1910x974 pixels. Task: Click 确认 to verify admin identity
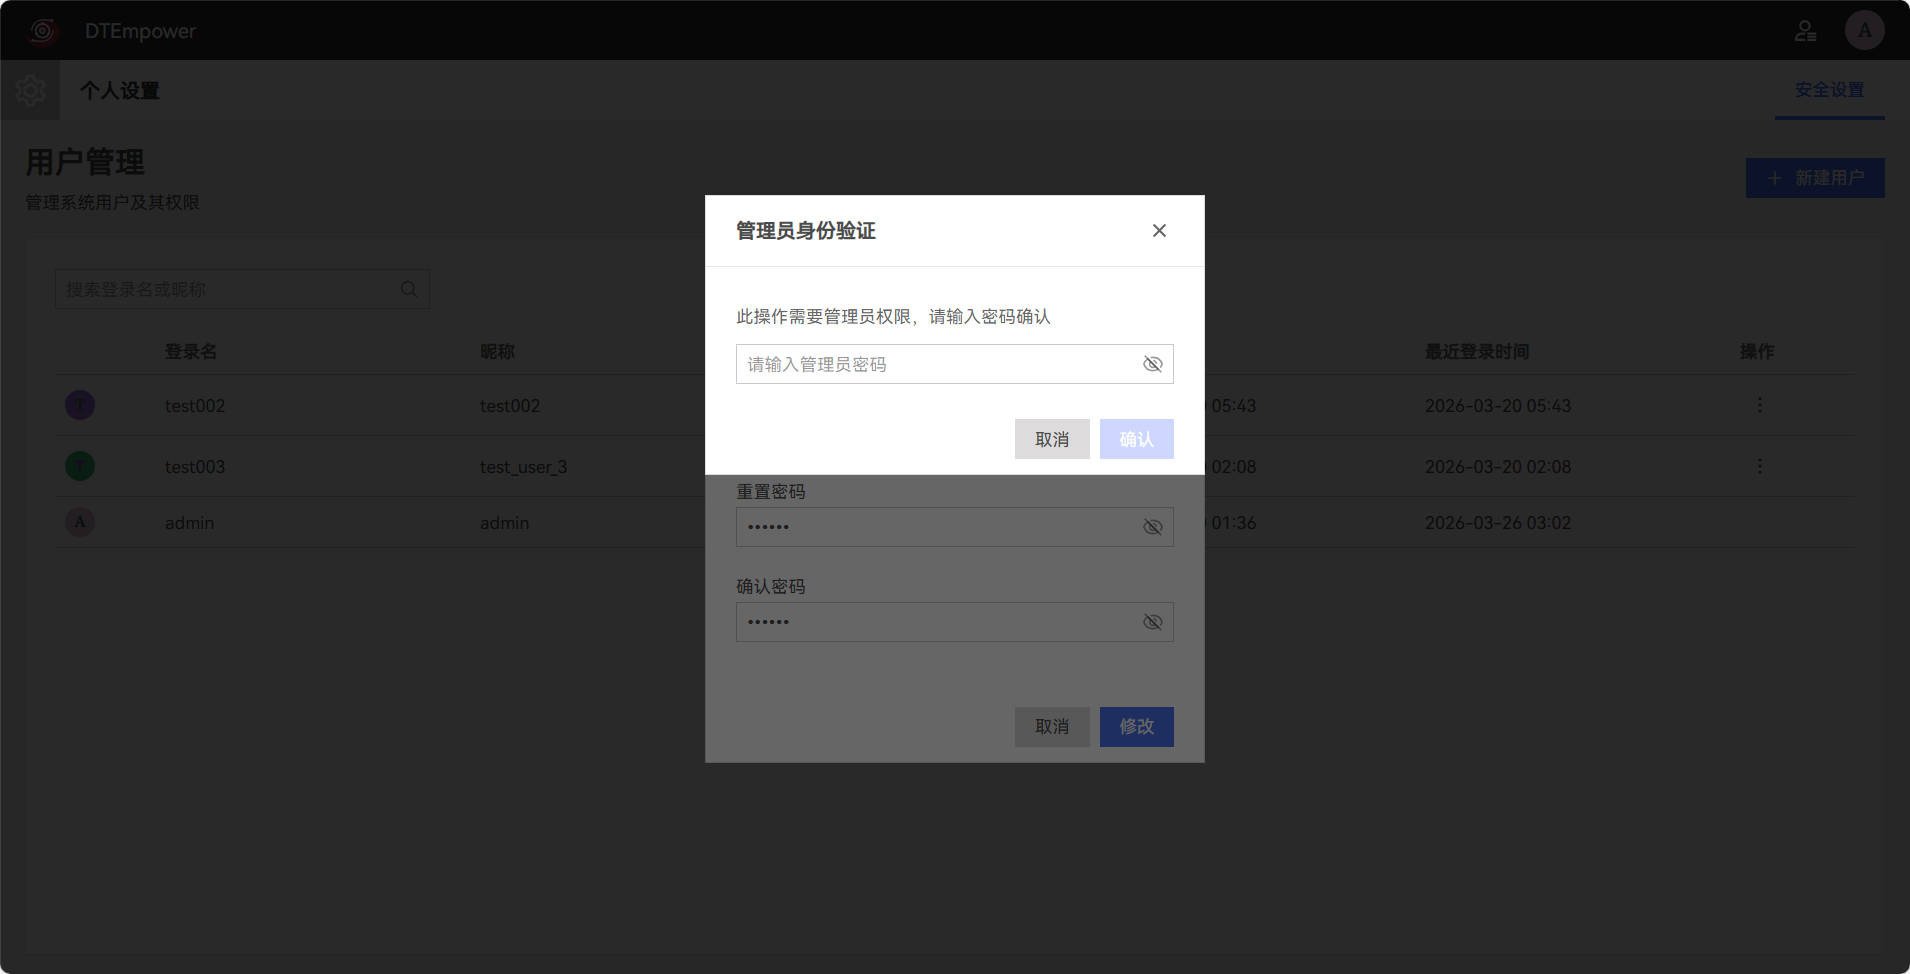click(x=1136, y=439)
